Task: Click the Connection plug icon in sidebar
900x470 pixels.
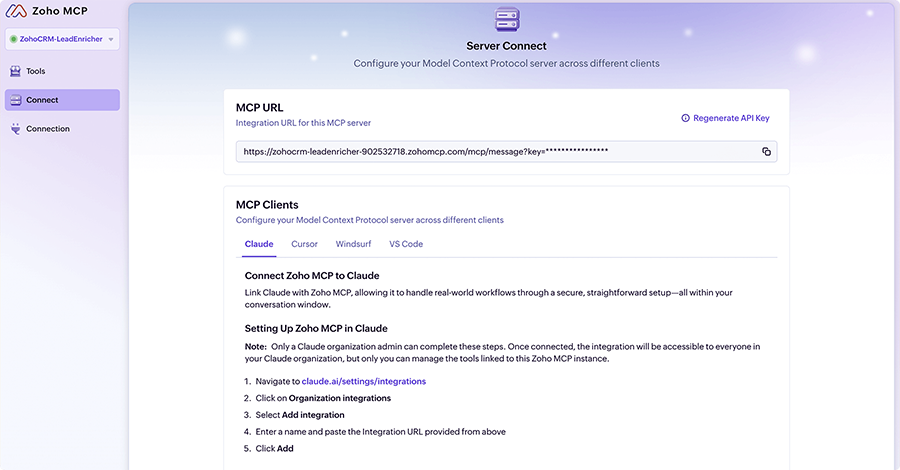Action: click(15, 129)
